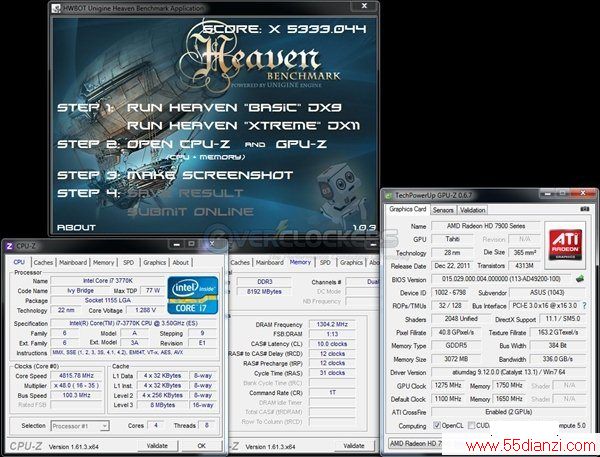The height and width of the screenshot is (457, 600).
Task: Click the ATI Radeon logo in GPU-Z
Action: coord(565,245)
